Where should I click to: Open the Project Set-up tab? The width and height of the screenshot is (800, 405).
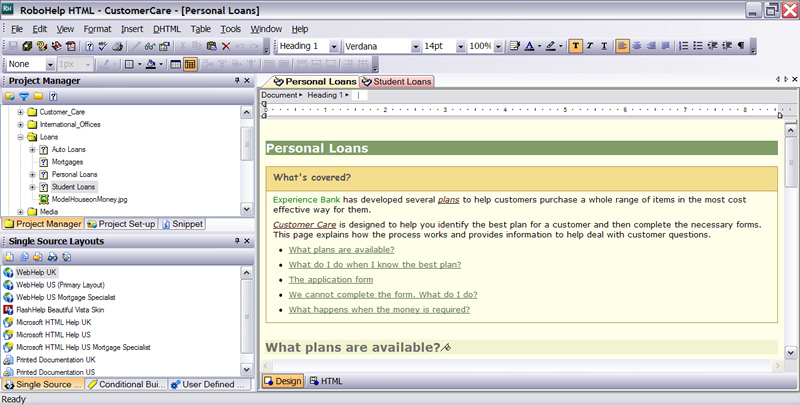(121, 224)
